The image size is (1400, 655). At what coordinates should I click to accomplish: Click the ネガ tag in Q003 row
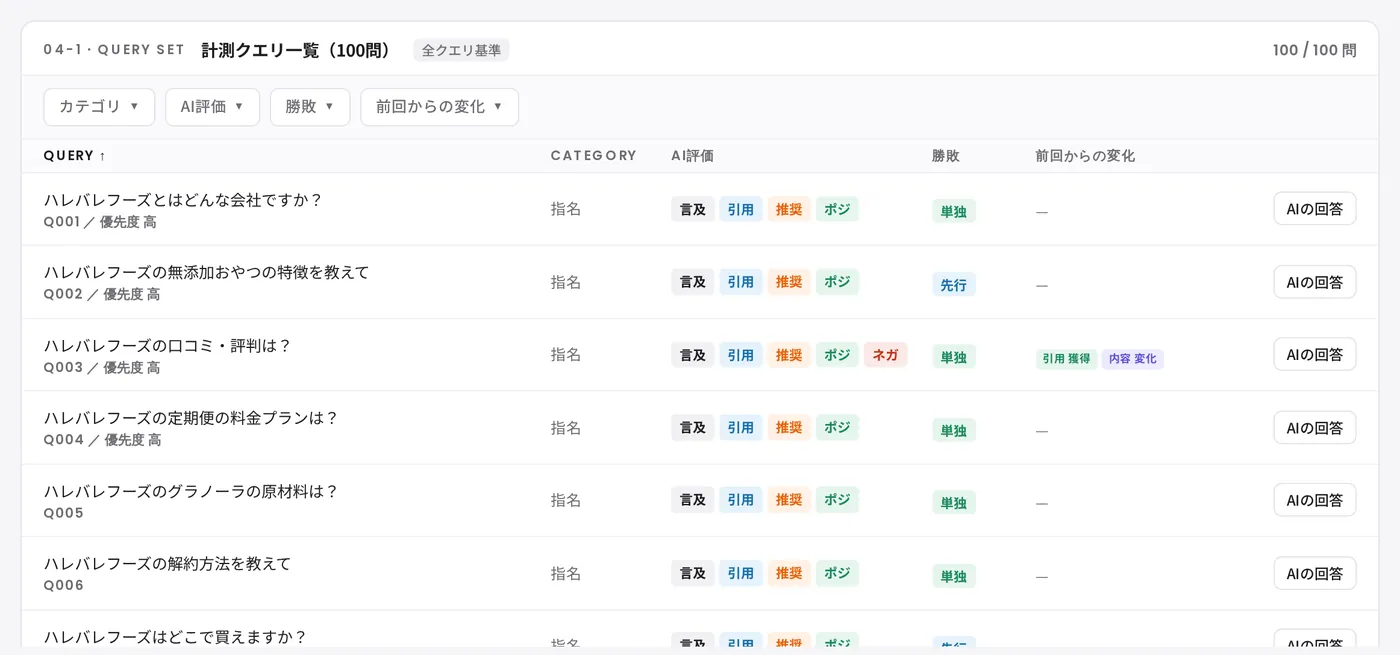885,355
